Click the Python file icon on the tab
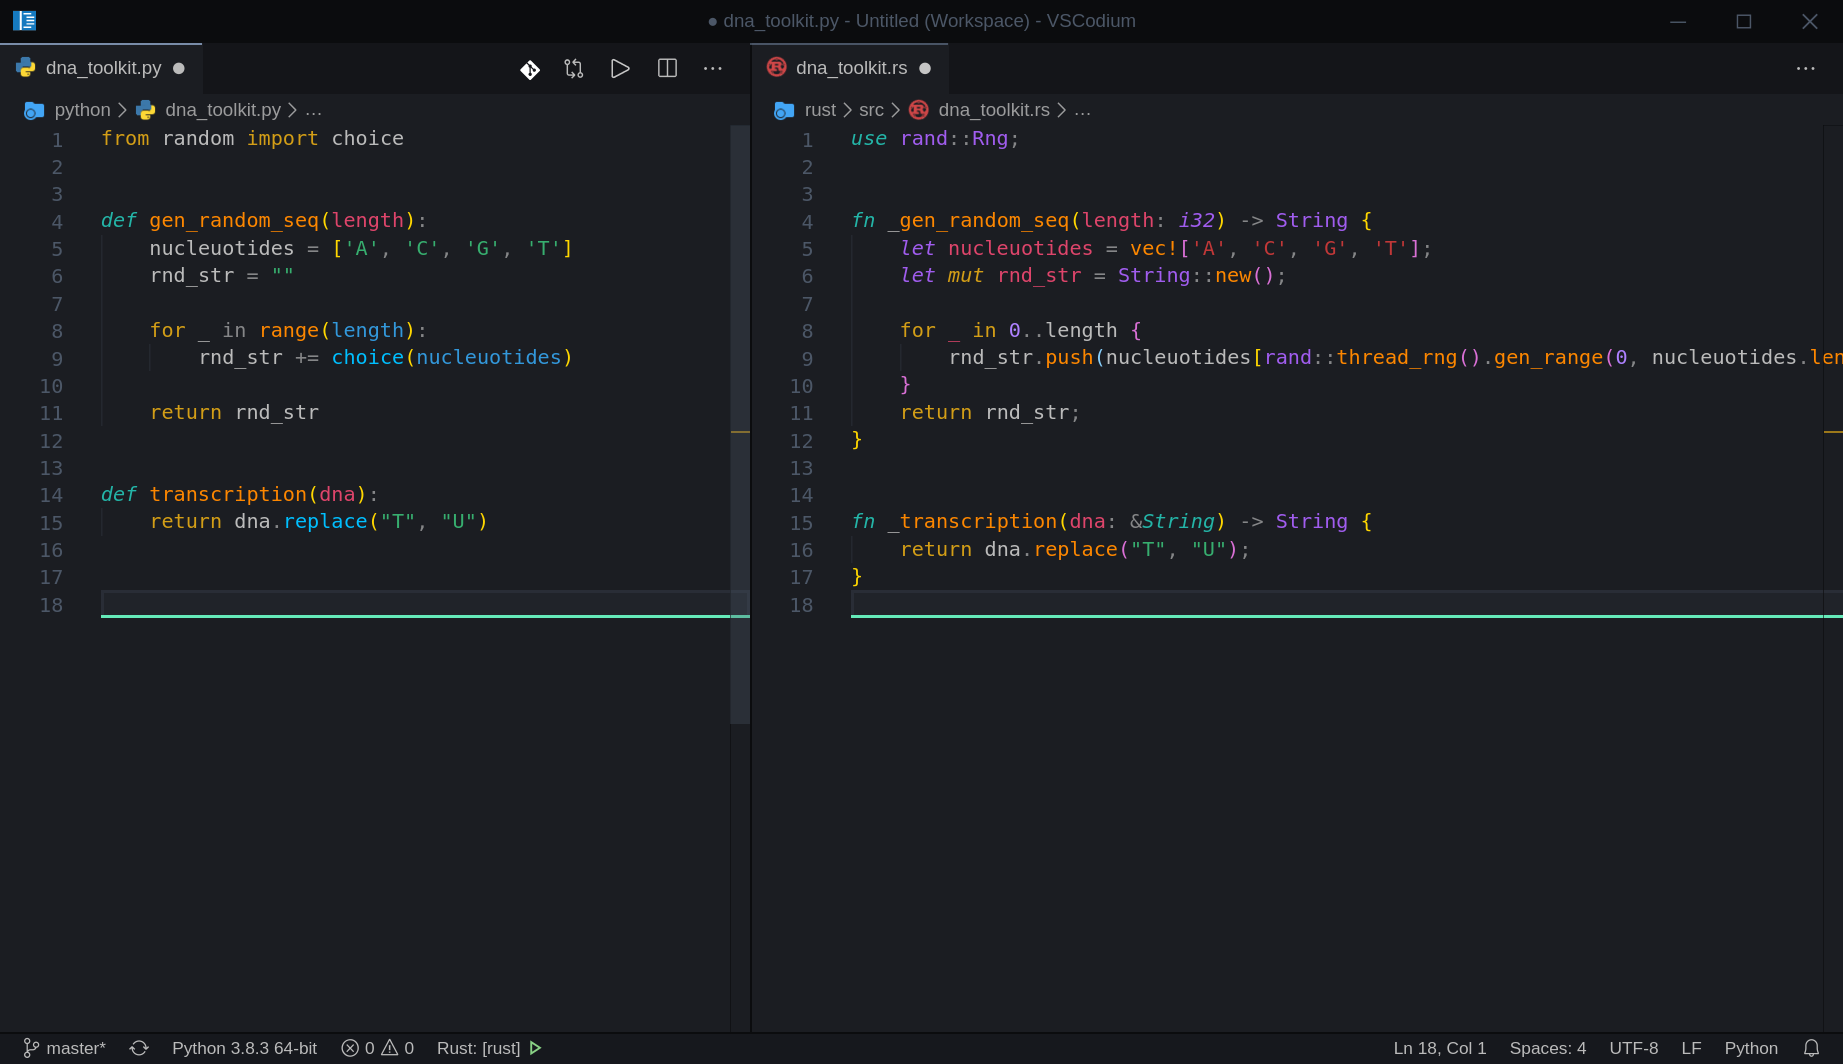The image size is (1843, 1064). coord(26,68)
